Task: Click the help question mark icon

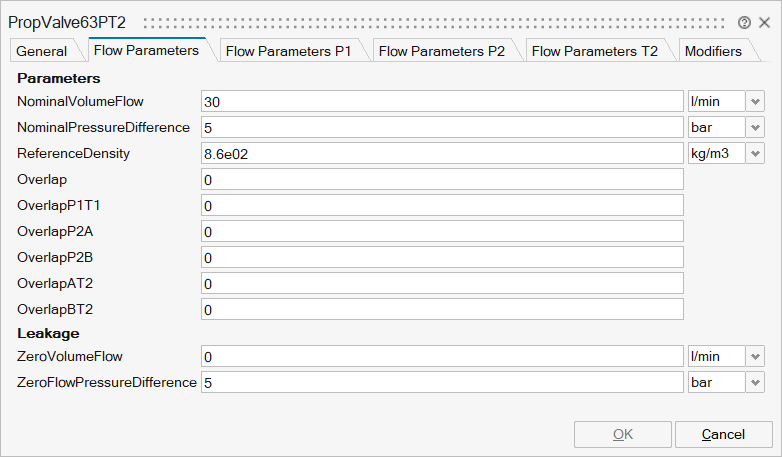Action: tap(744, 22)
